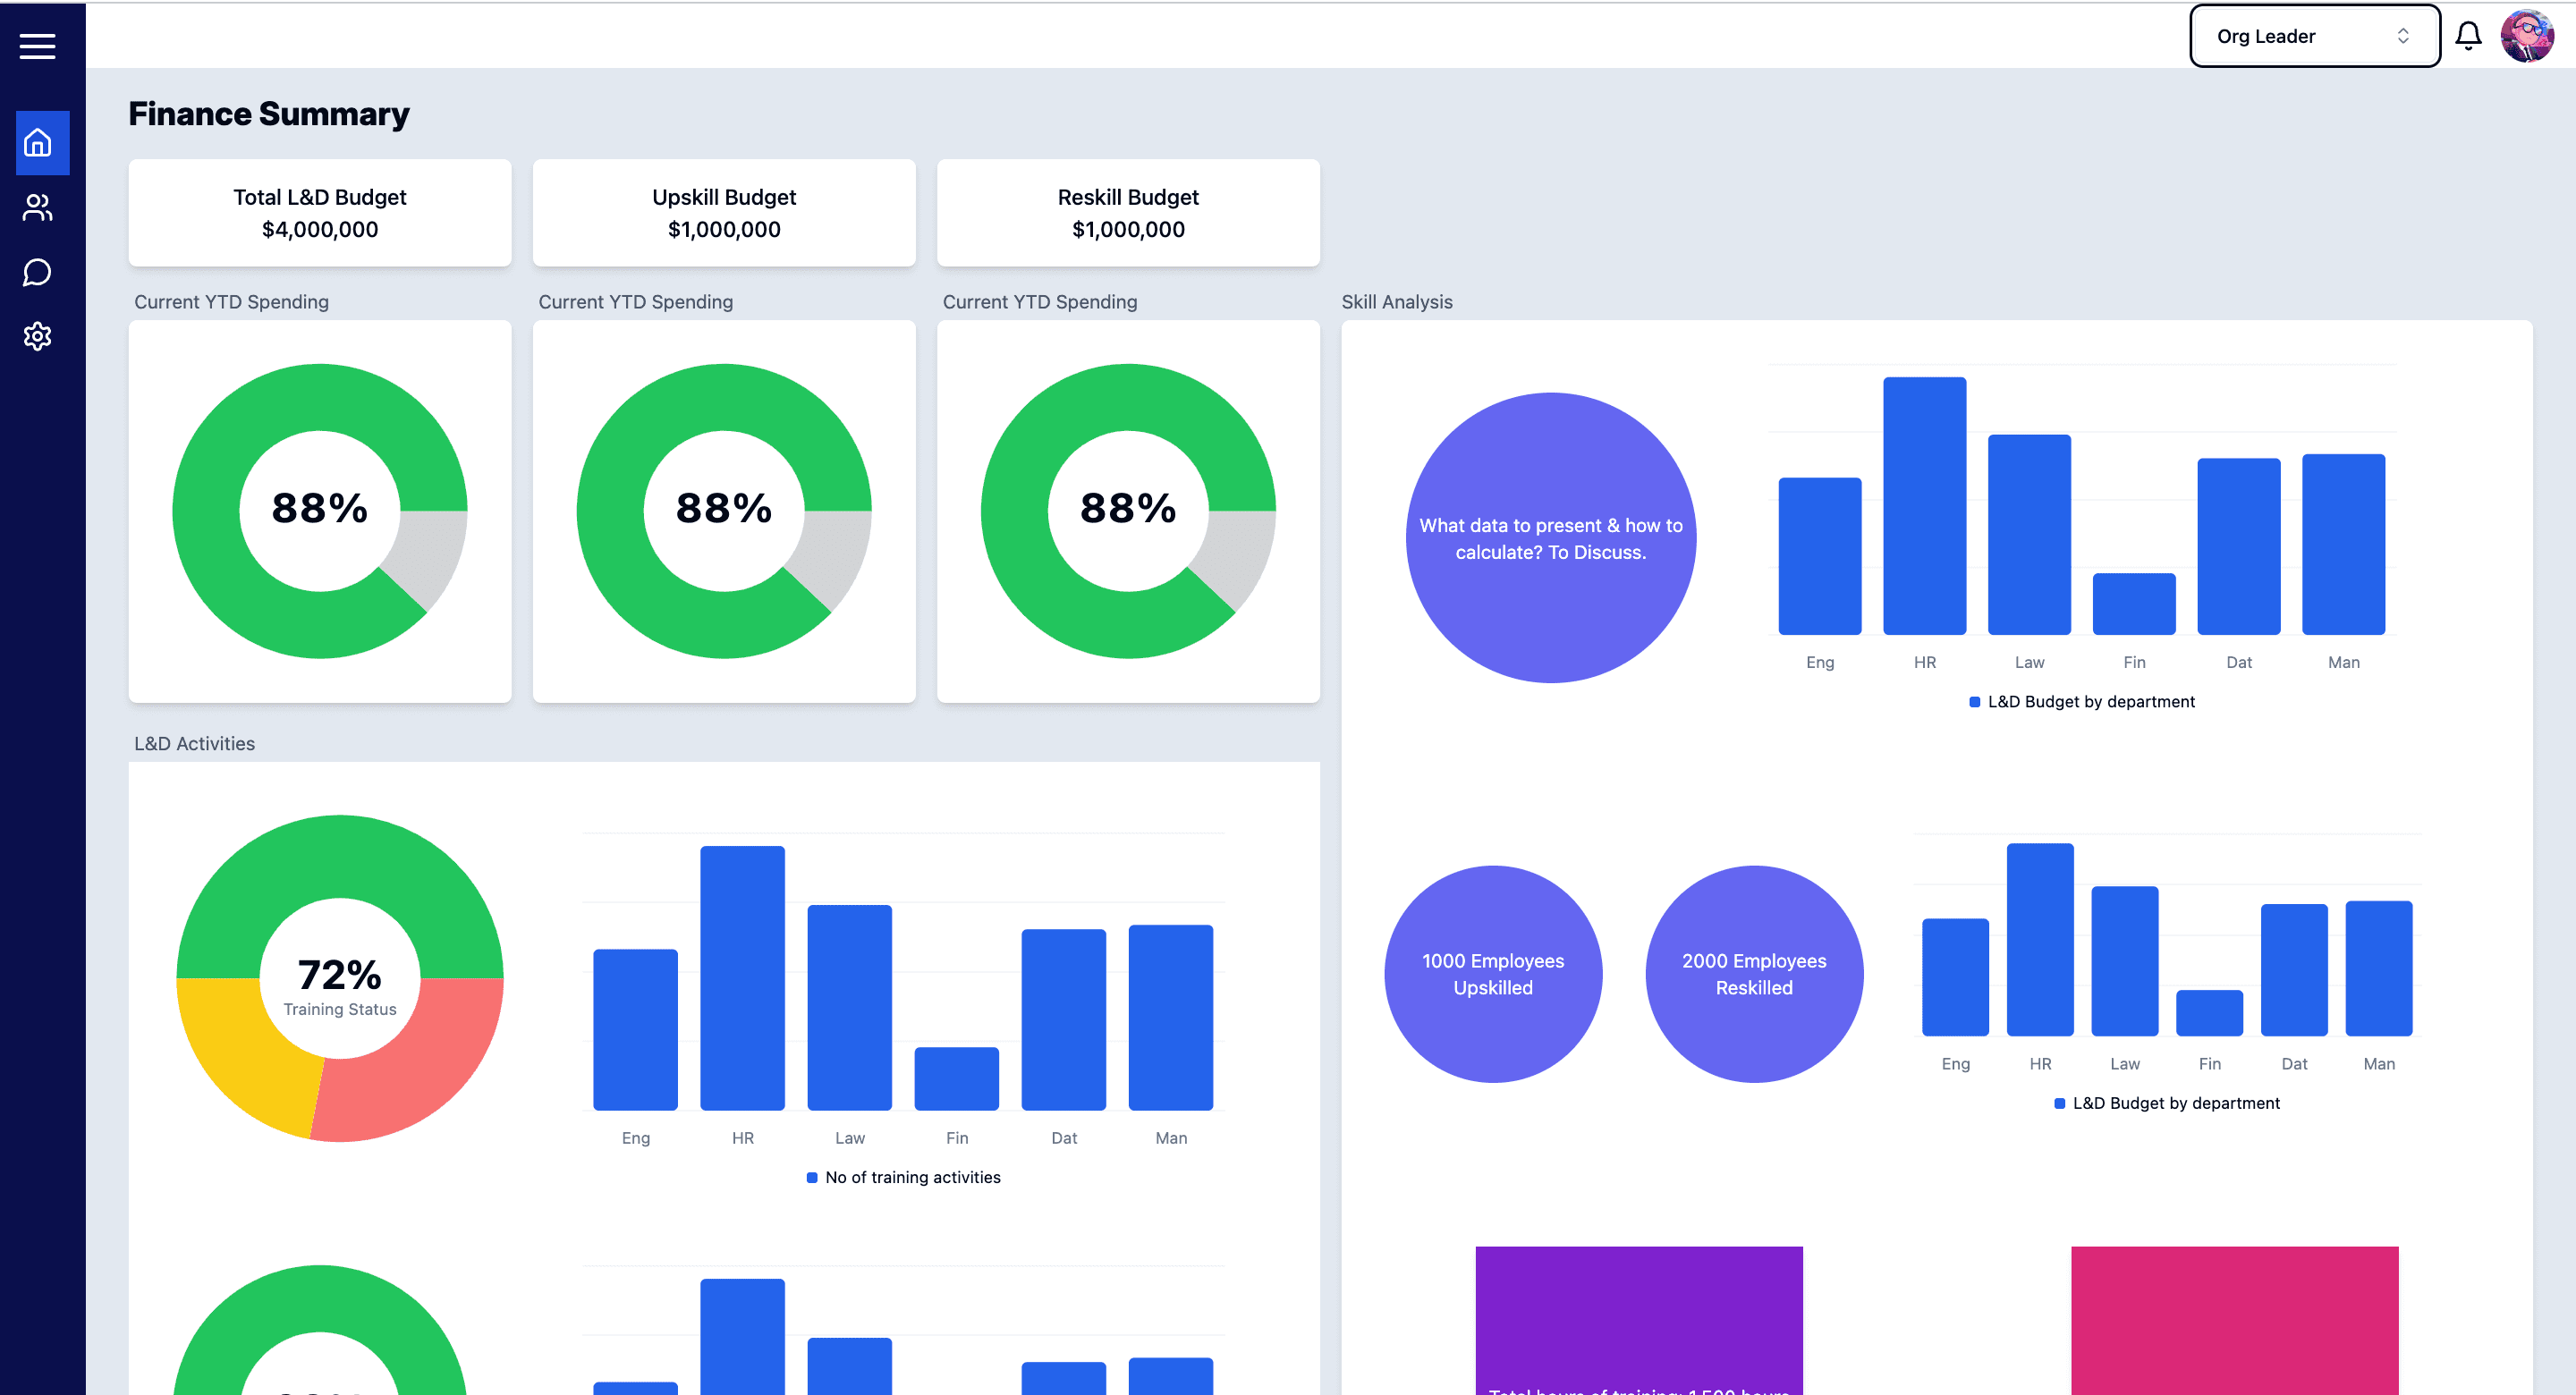Click the Finance Summary heading
Viewport: 2576px width, 1395px height.
coord(269,114)
